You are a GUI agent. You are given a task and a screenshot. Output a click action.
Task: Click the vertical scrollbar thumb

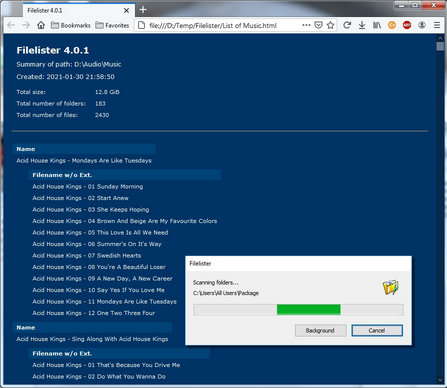click(x=440, y=46)
